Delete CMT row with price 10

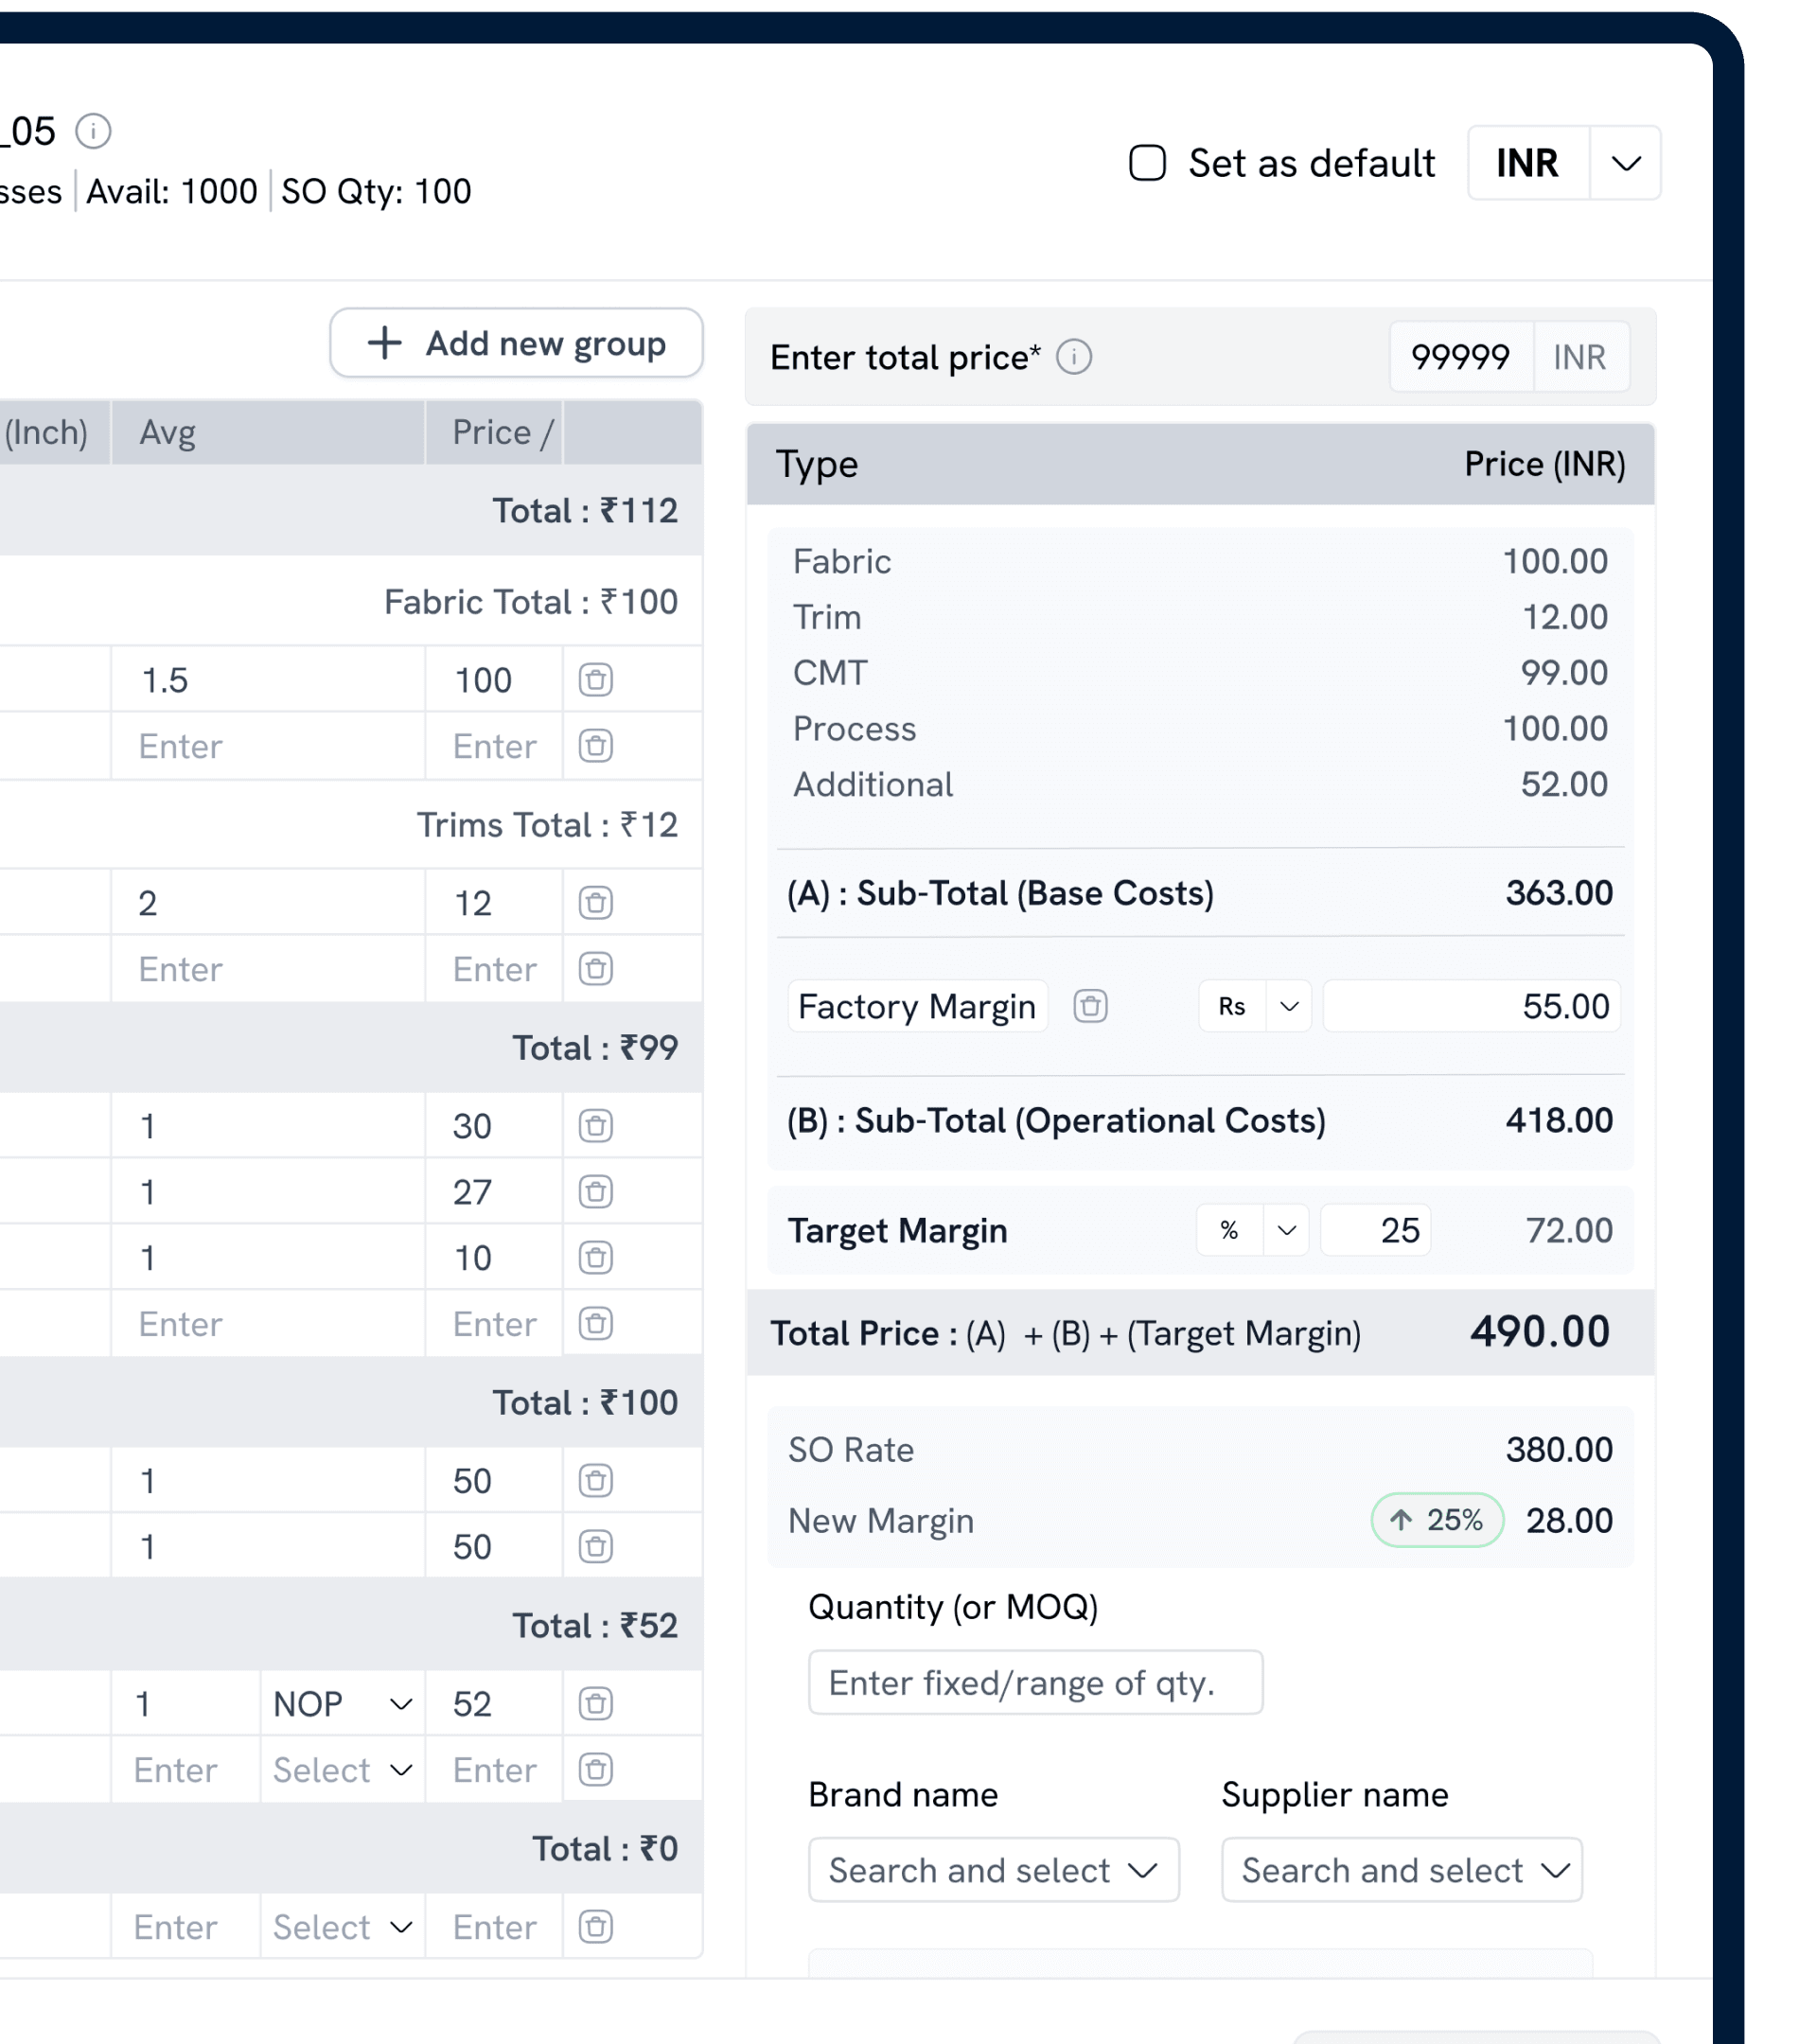coord(596,1258)
